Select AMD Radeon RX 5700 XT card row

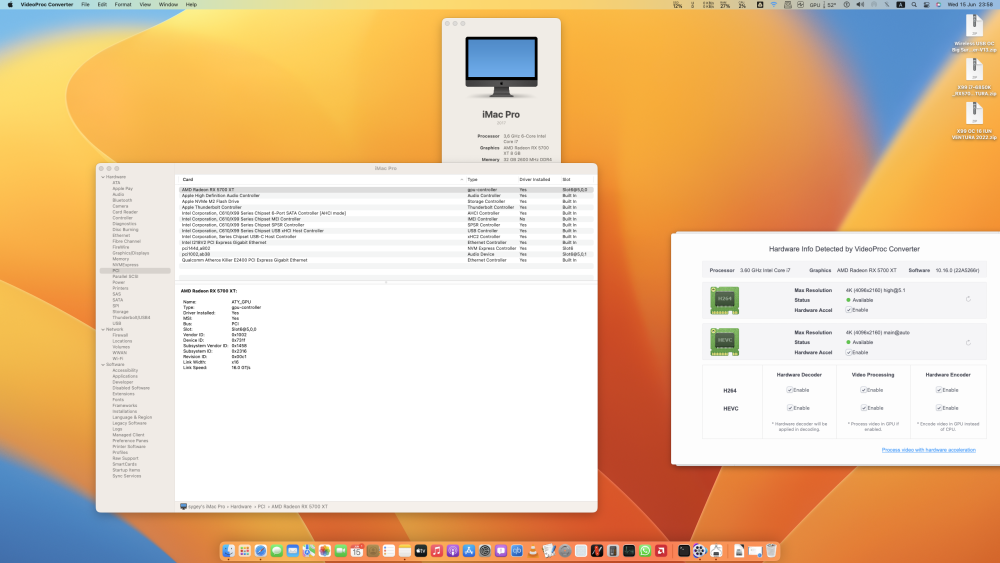tap(386, 189)
